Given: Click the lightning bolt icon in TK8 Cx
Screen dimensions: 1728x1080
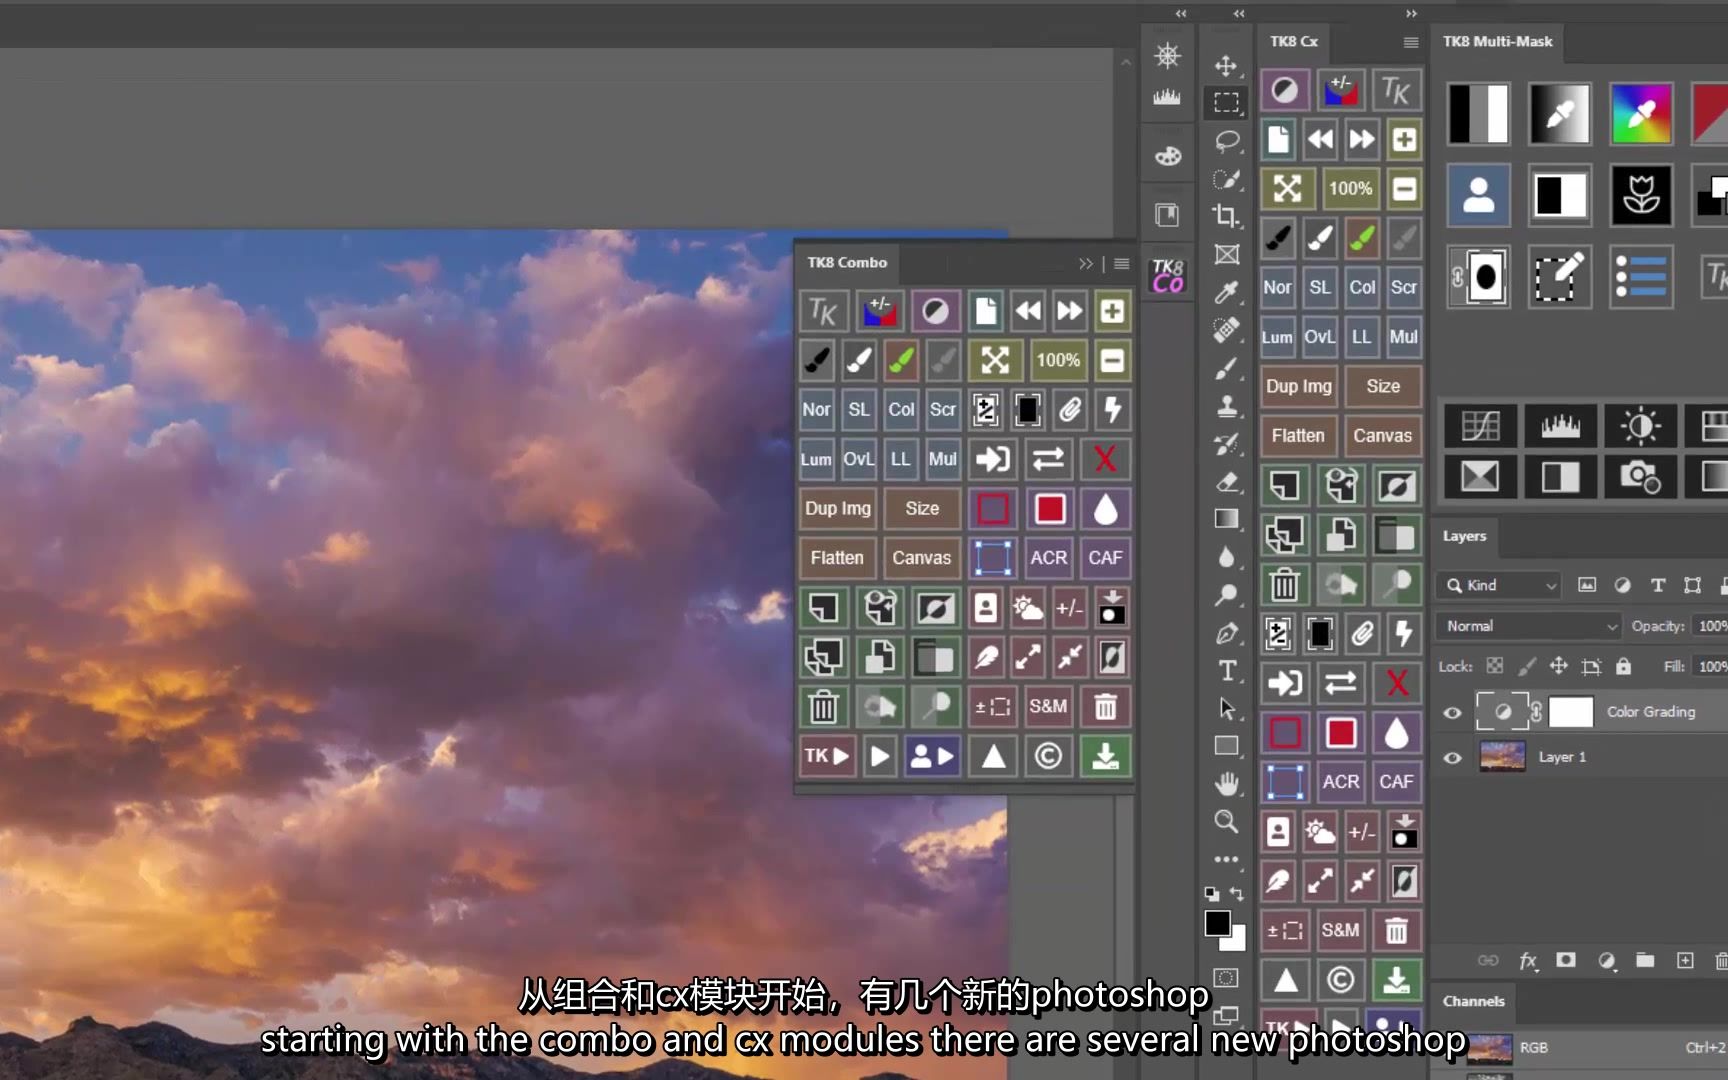Looking at the screenshot, I should pyautogui.click(x=1404, y=633).
